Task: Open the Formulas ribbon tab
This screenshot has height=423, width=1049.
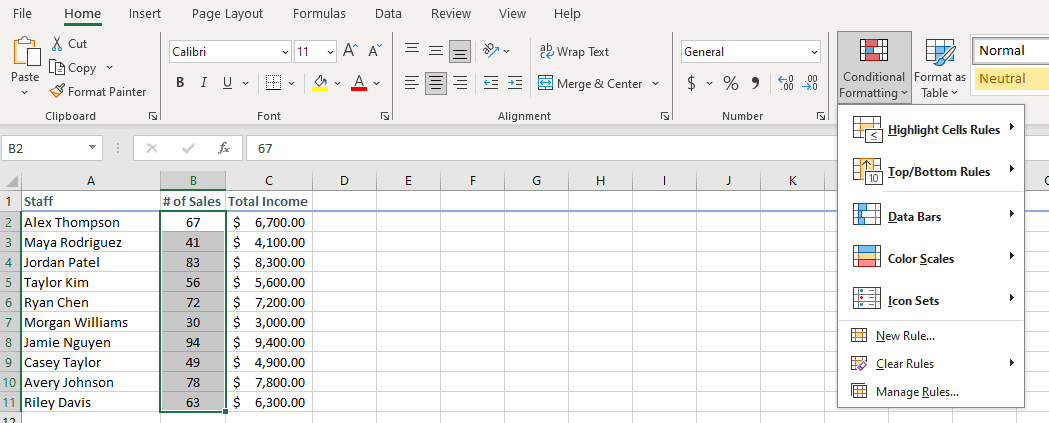Action: point(319,13)
